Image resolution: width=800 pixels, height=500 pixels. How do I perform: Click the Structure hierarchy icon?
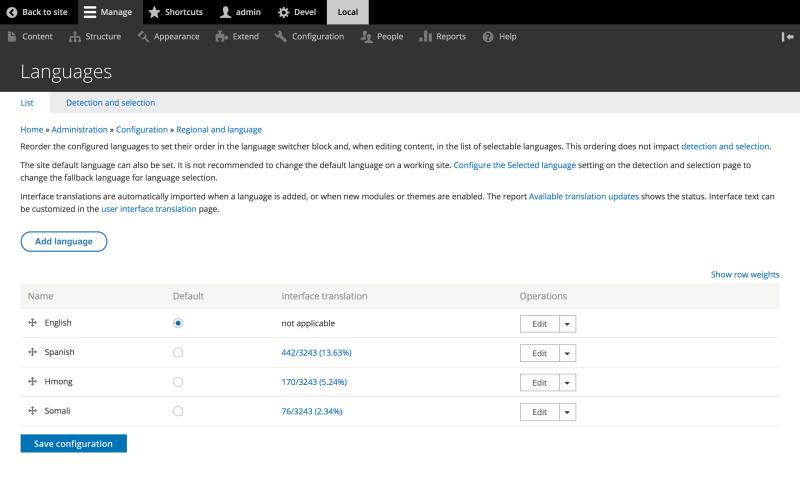click(x=75, y=37)
